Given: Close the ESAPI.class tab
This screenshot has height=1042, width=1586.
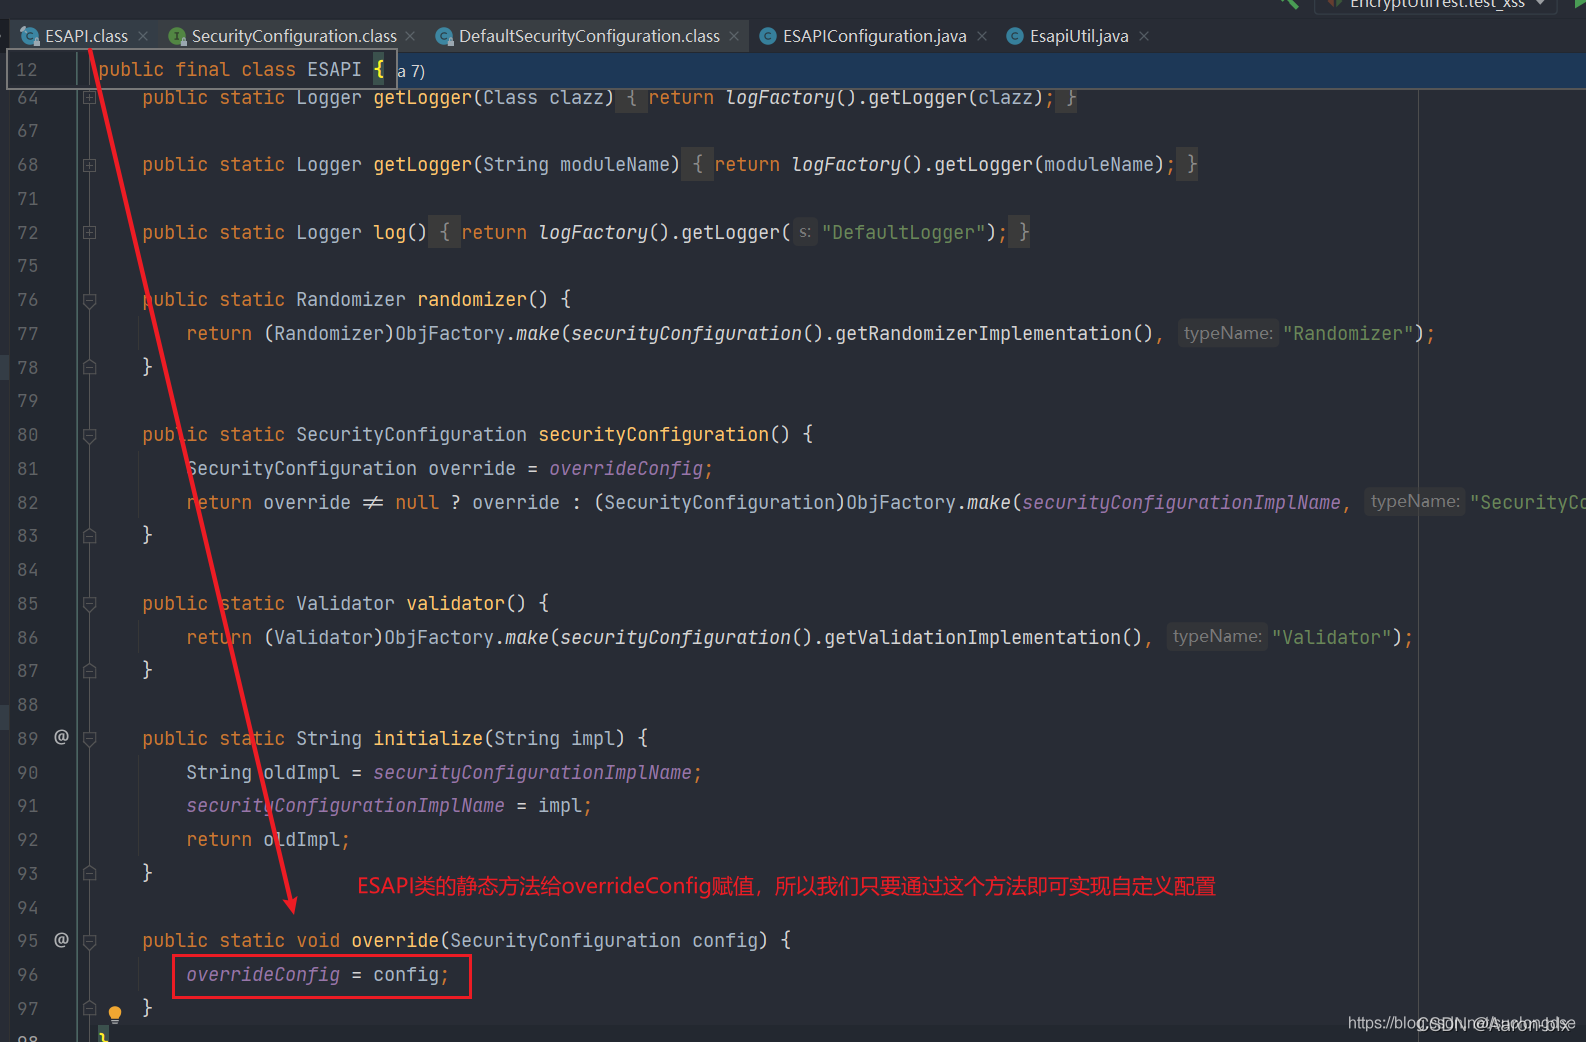Looking at the screenshot, I should [x=143, y=36].
